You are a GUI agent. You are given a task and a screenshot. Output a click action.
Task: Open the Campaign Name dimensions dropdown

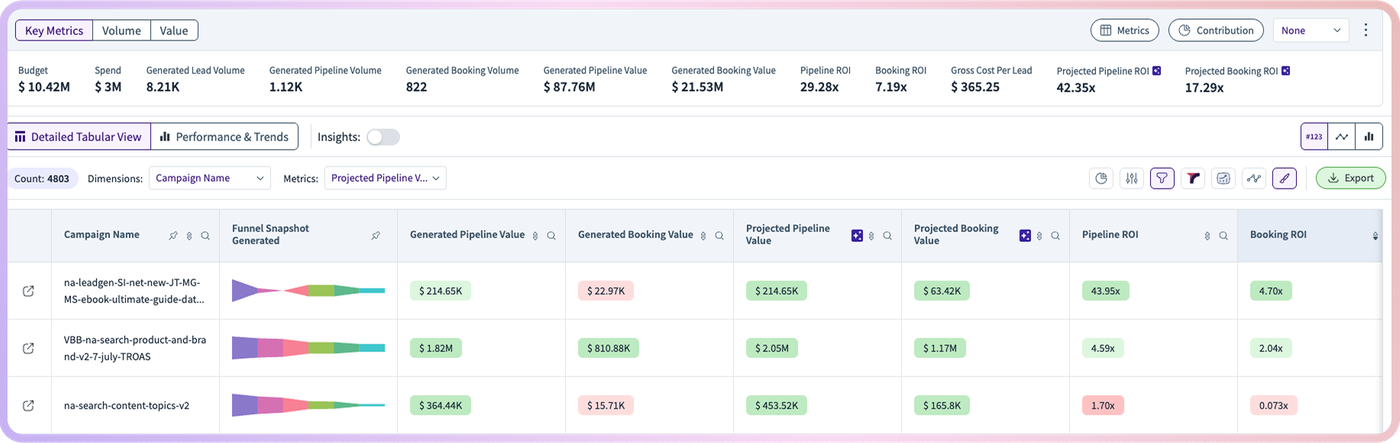pyautogui.click(x=210, y=178)
